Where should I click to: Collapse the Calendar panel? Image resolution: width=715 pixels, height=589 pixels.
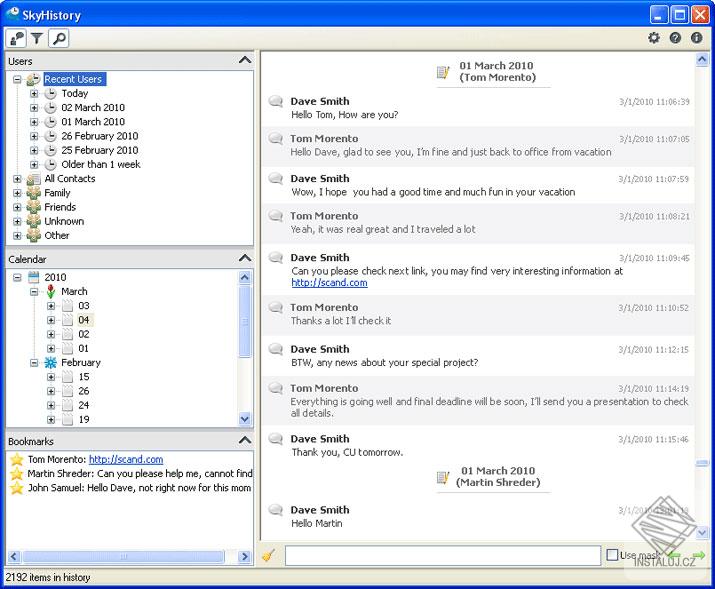coord(244,259)
